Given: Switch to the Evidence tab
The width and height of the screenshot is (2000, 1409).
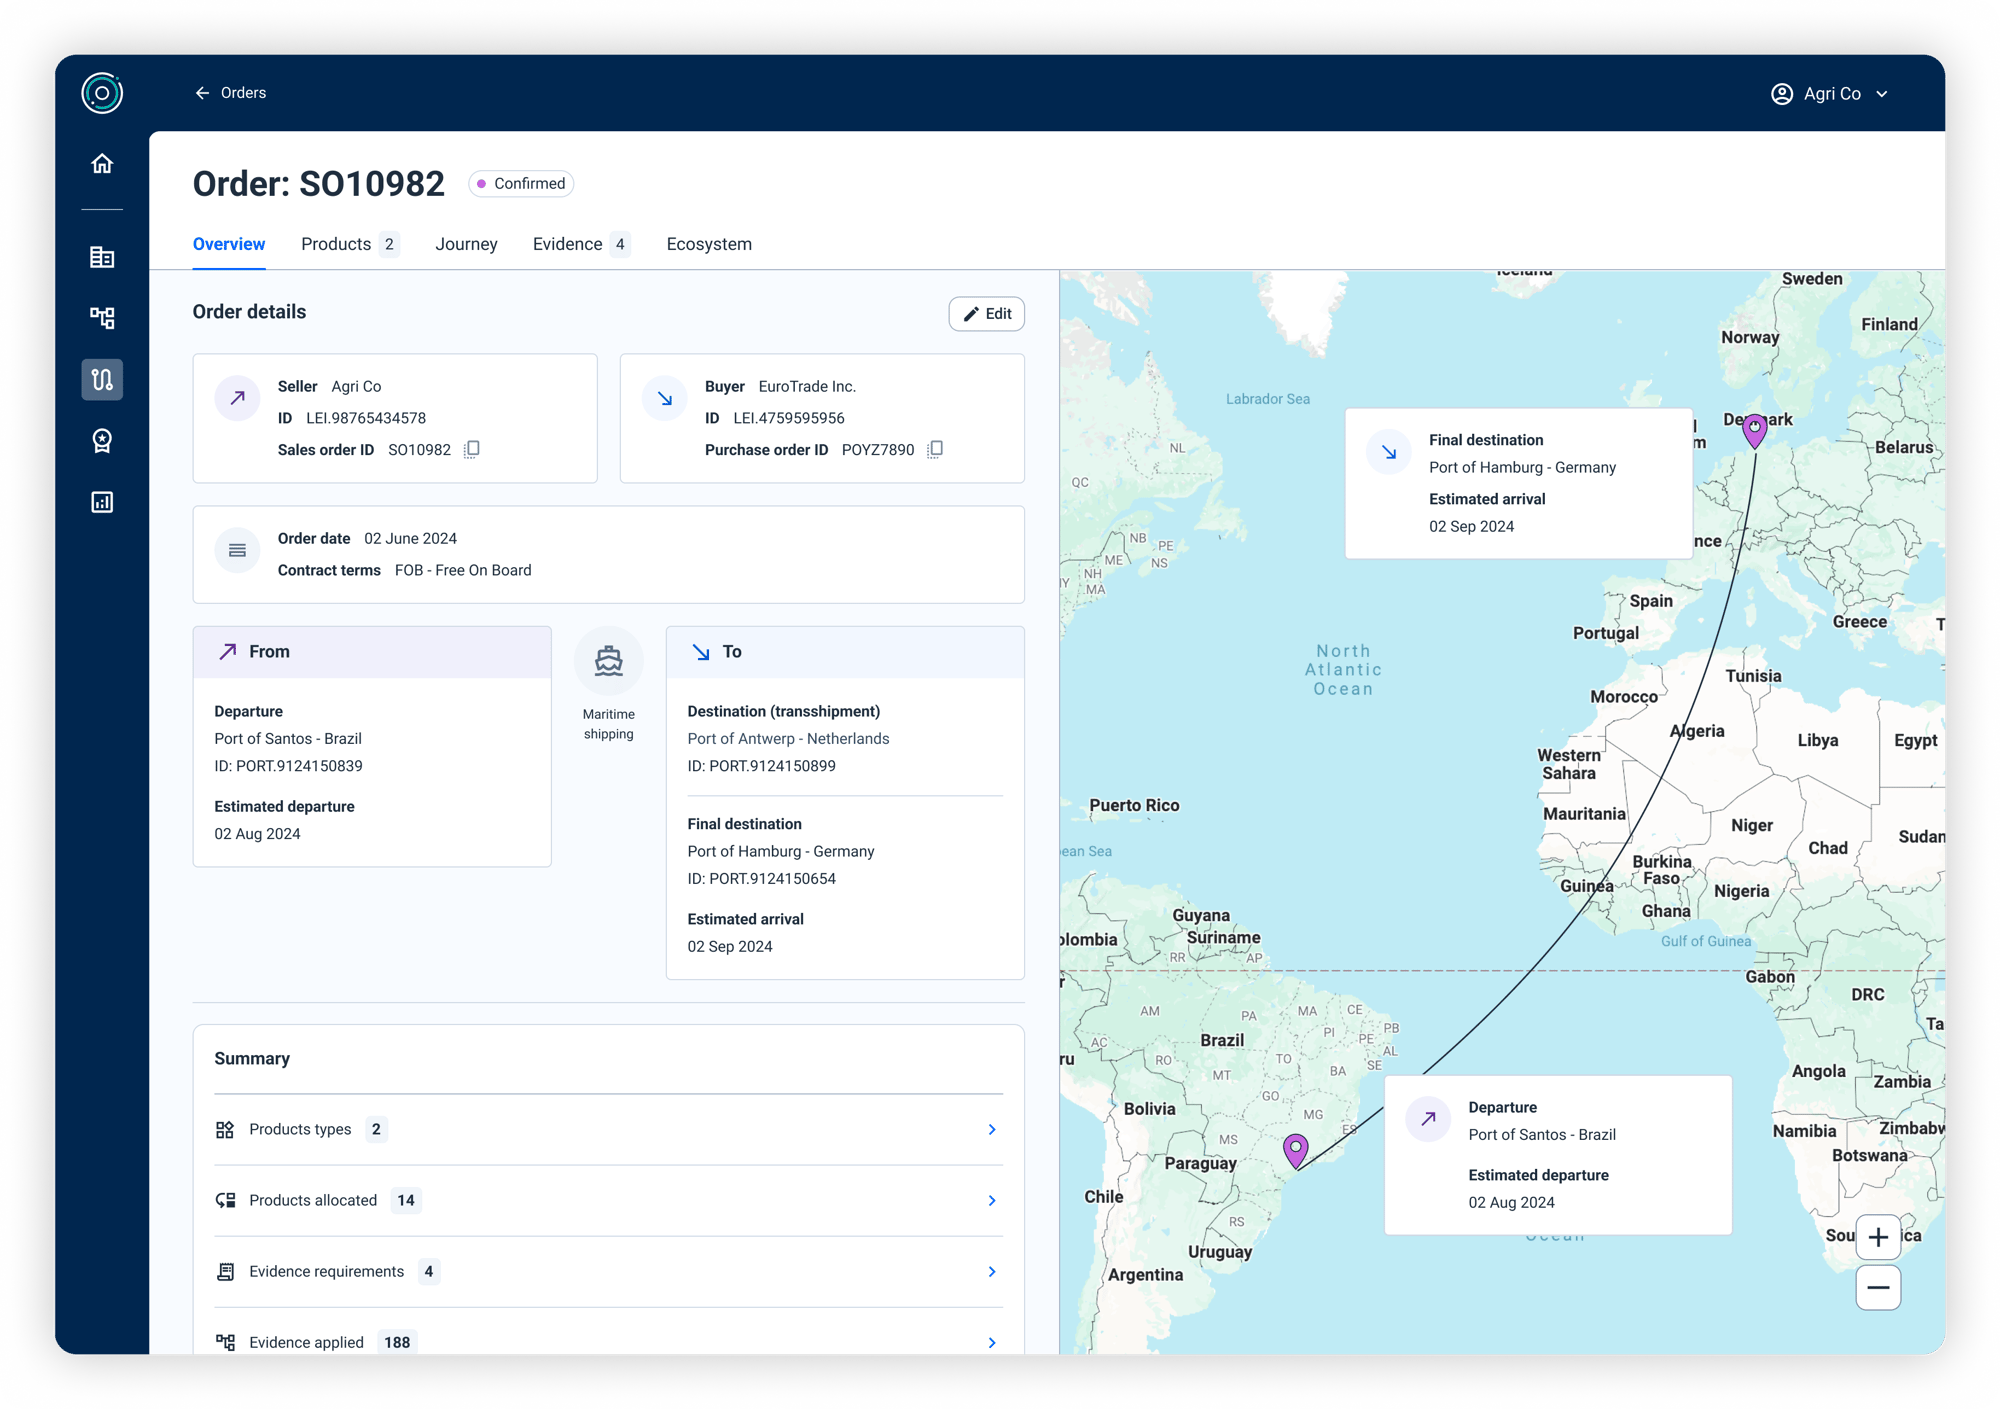Looking at the screenshot, I should coord(581,245).
